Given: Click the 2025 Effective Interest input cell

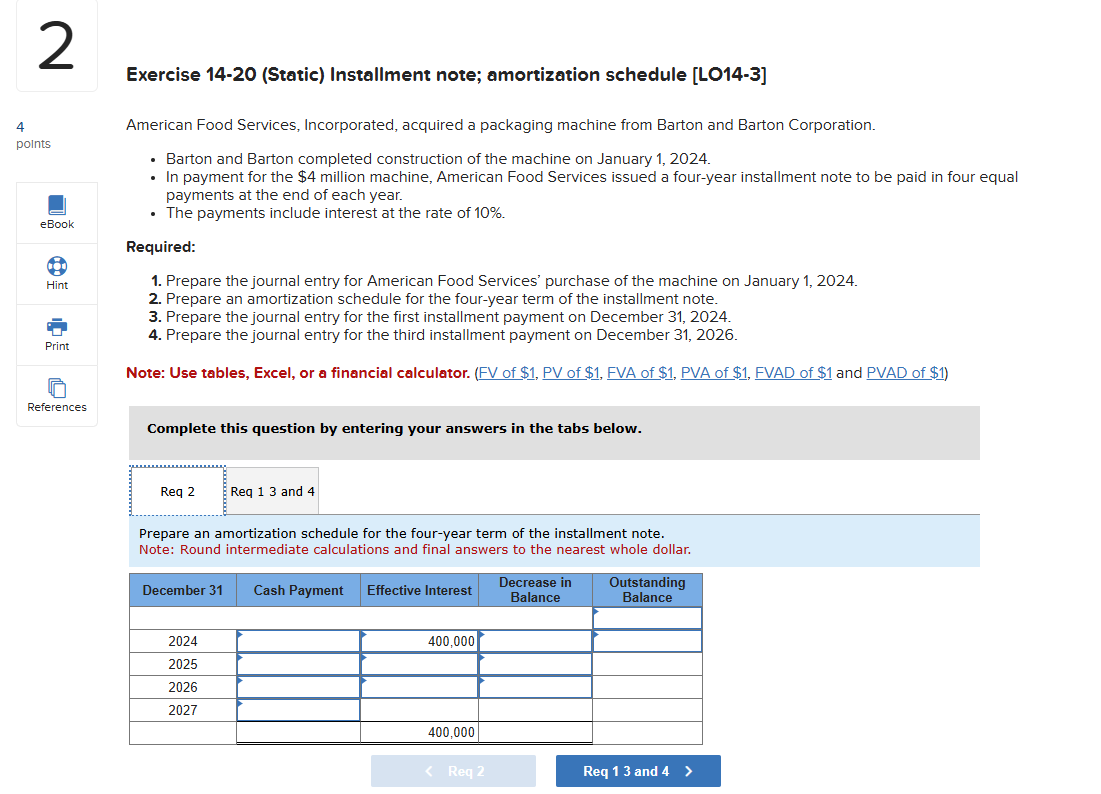Looking at the screenshot, I should (419, 664).
